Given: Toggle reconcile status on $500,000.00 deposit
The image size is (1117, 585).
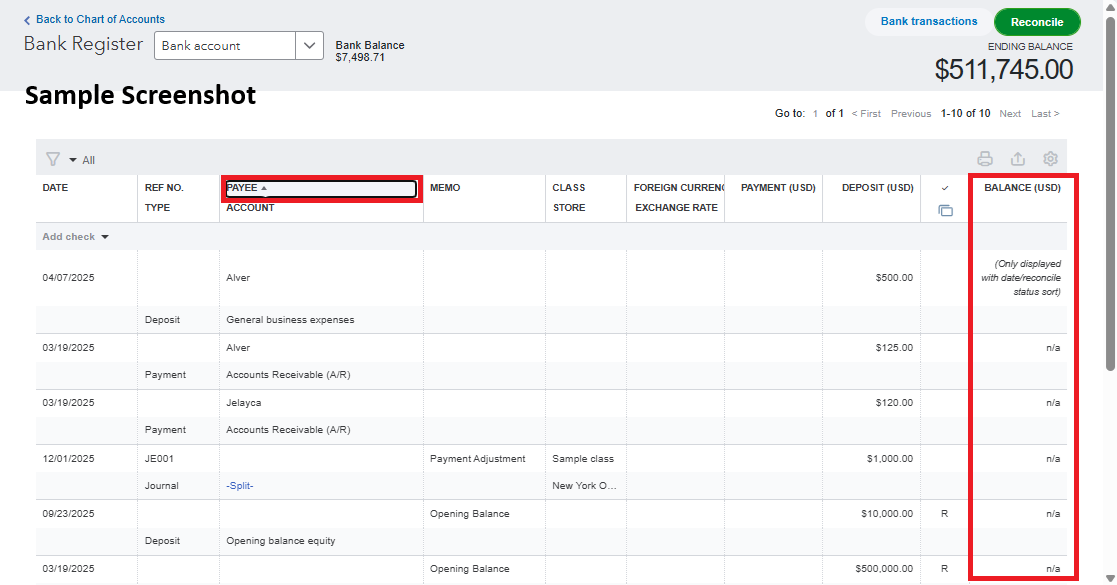Looking at the screenshot, I should 945,569.
